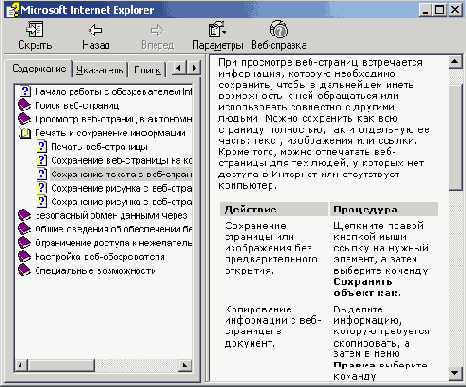
Task: Switch to the Содержание tab
Action: coord(39,69)
